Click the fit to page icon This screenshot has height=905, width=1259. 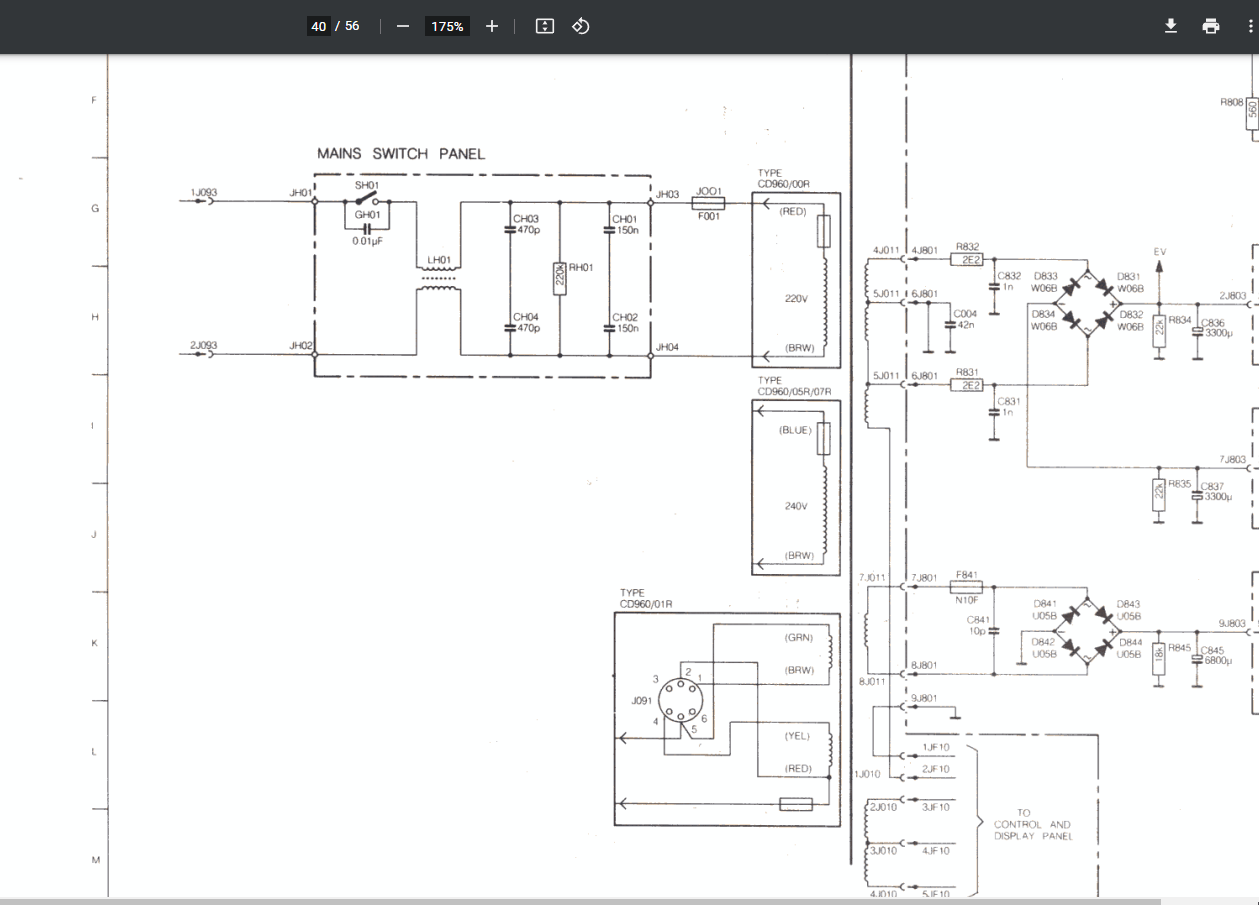pyautogui.click(x=545, y=26)
